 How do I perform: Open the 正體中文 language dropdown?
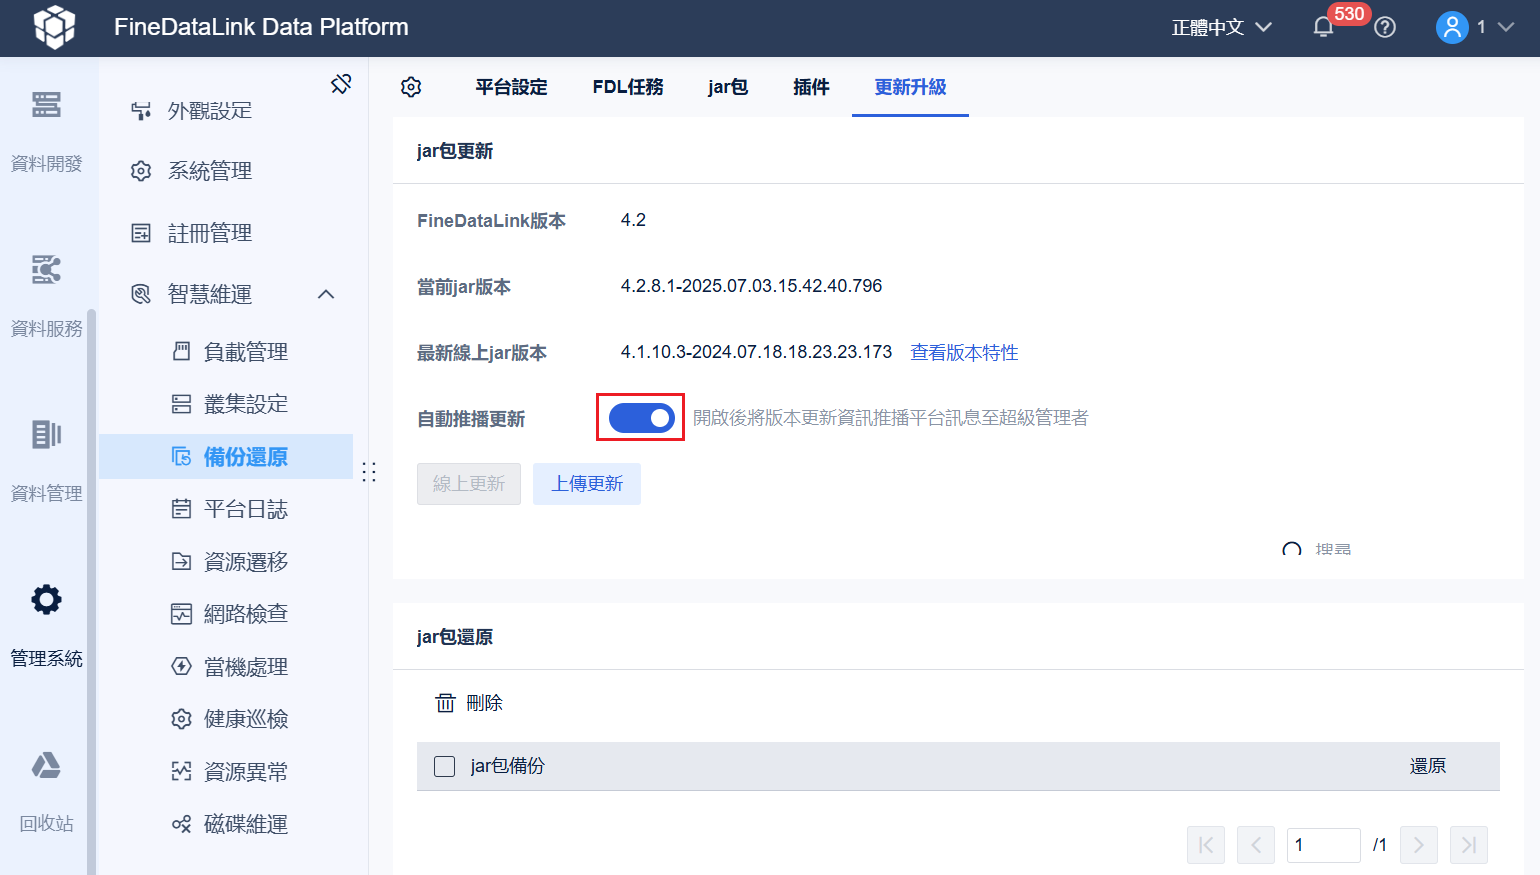tap(1222, 27)
